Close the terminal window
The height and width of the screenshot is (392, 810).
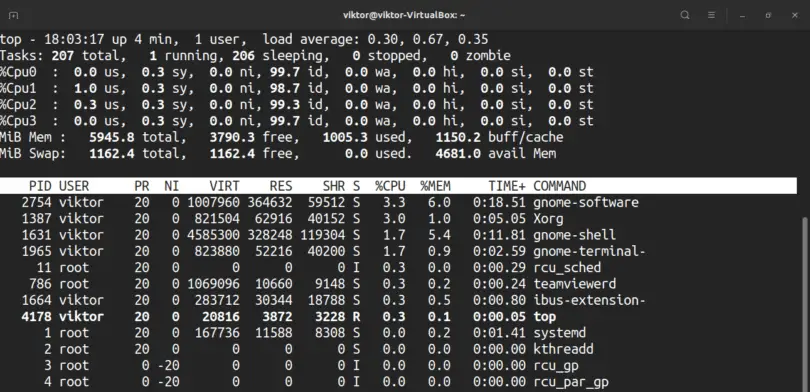pos(795,15)
